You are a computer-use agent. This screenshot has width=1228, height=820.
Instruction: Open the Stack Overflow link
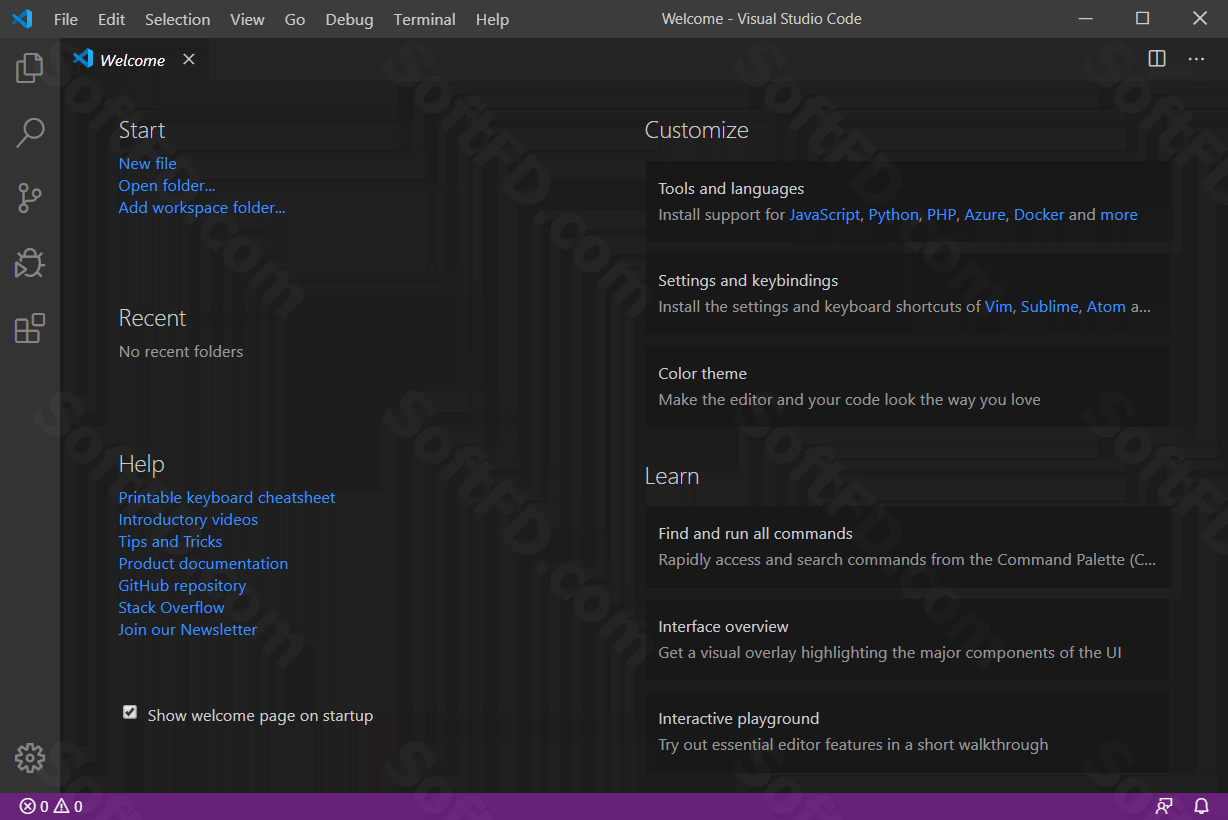(x=171, y=608)
